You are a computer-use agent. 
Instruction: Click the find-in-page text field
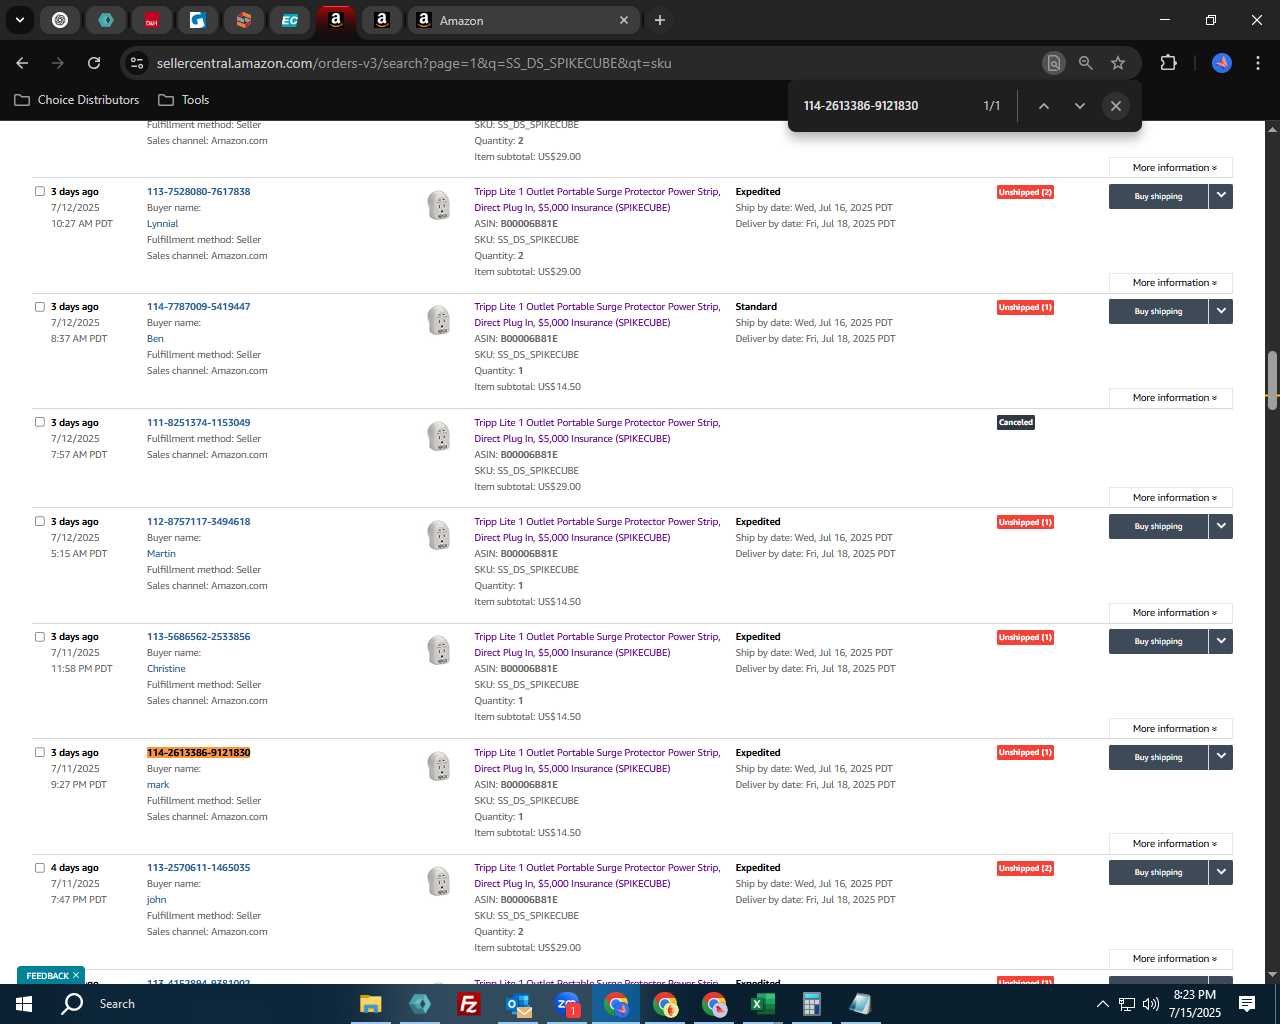click(885, 106)
